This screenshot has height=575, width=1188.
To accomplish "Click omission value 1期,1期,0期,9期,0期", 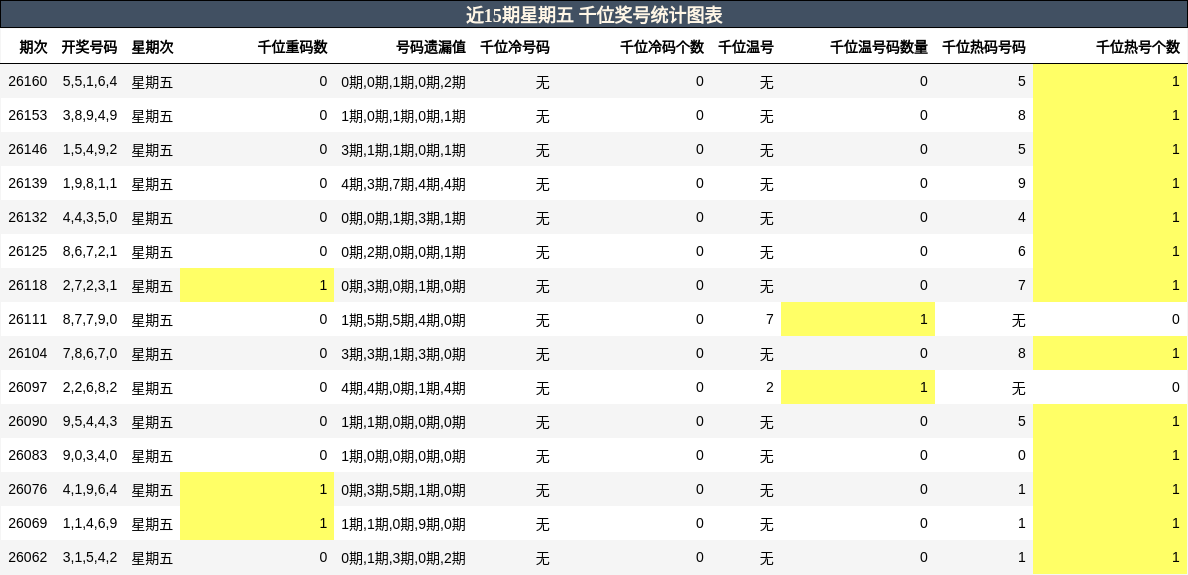I will tap(403, 523).
